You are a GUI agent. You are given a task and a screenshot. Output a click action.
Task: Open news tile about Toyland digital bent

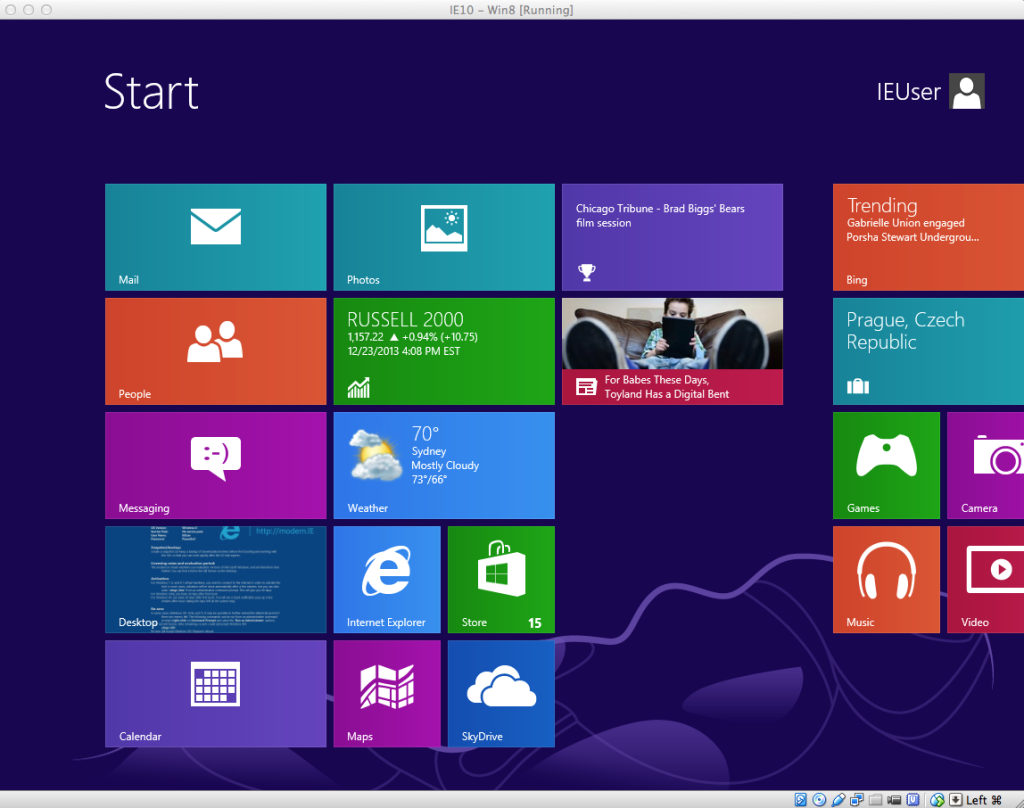[x=673, y=351]
